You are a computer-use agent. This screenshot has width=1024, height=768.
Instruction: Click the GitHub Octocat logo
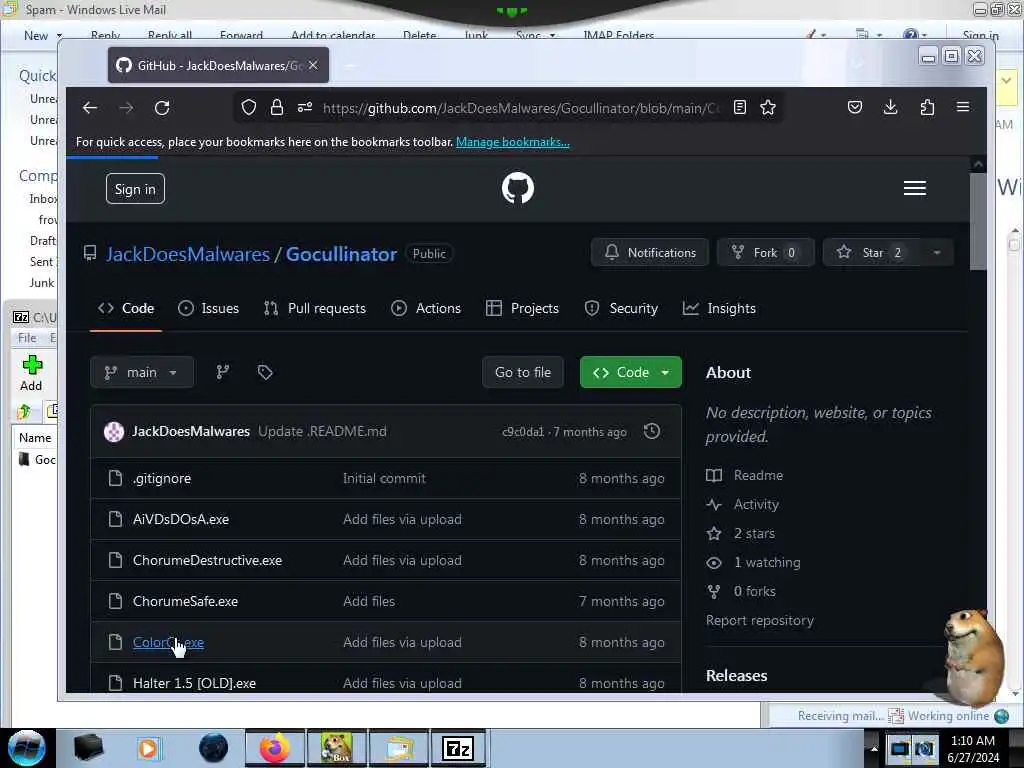[518, 188]
